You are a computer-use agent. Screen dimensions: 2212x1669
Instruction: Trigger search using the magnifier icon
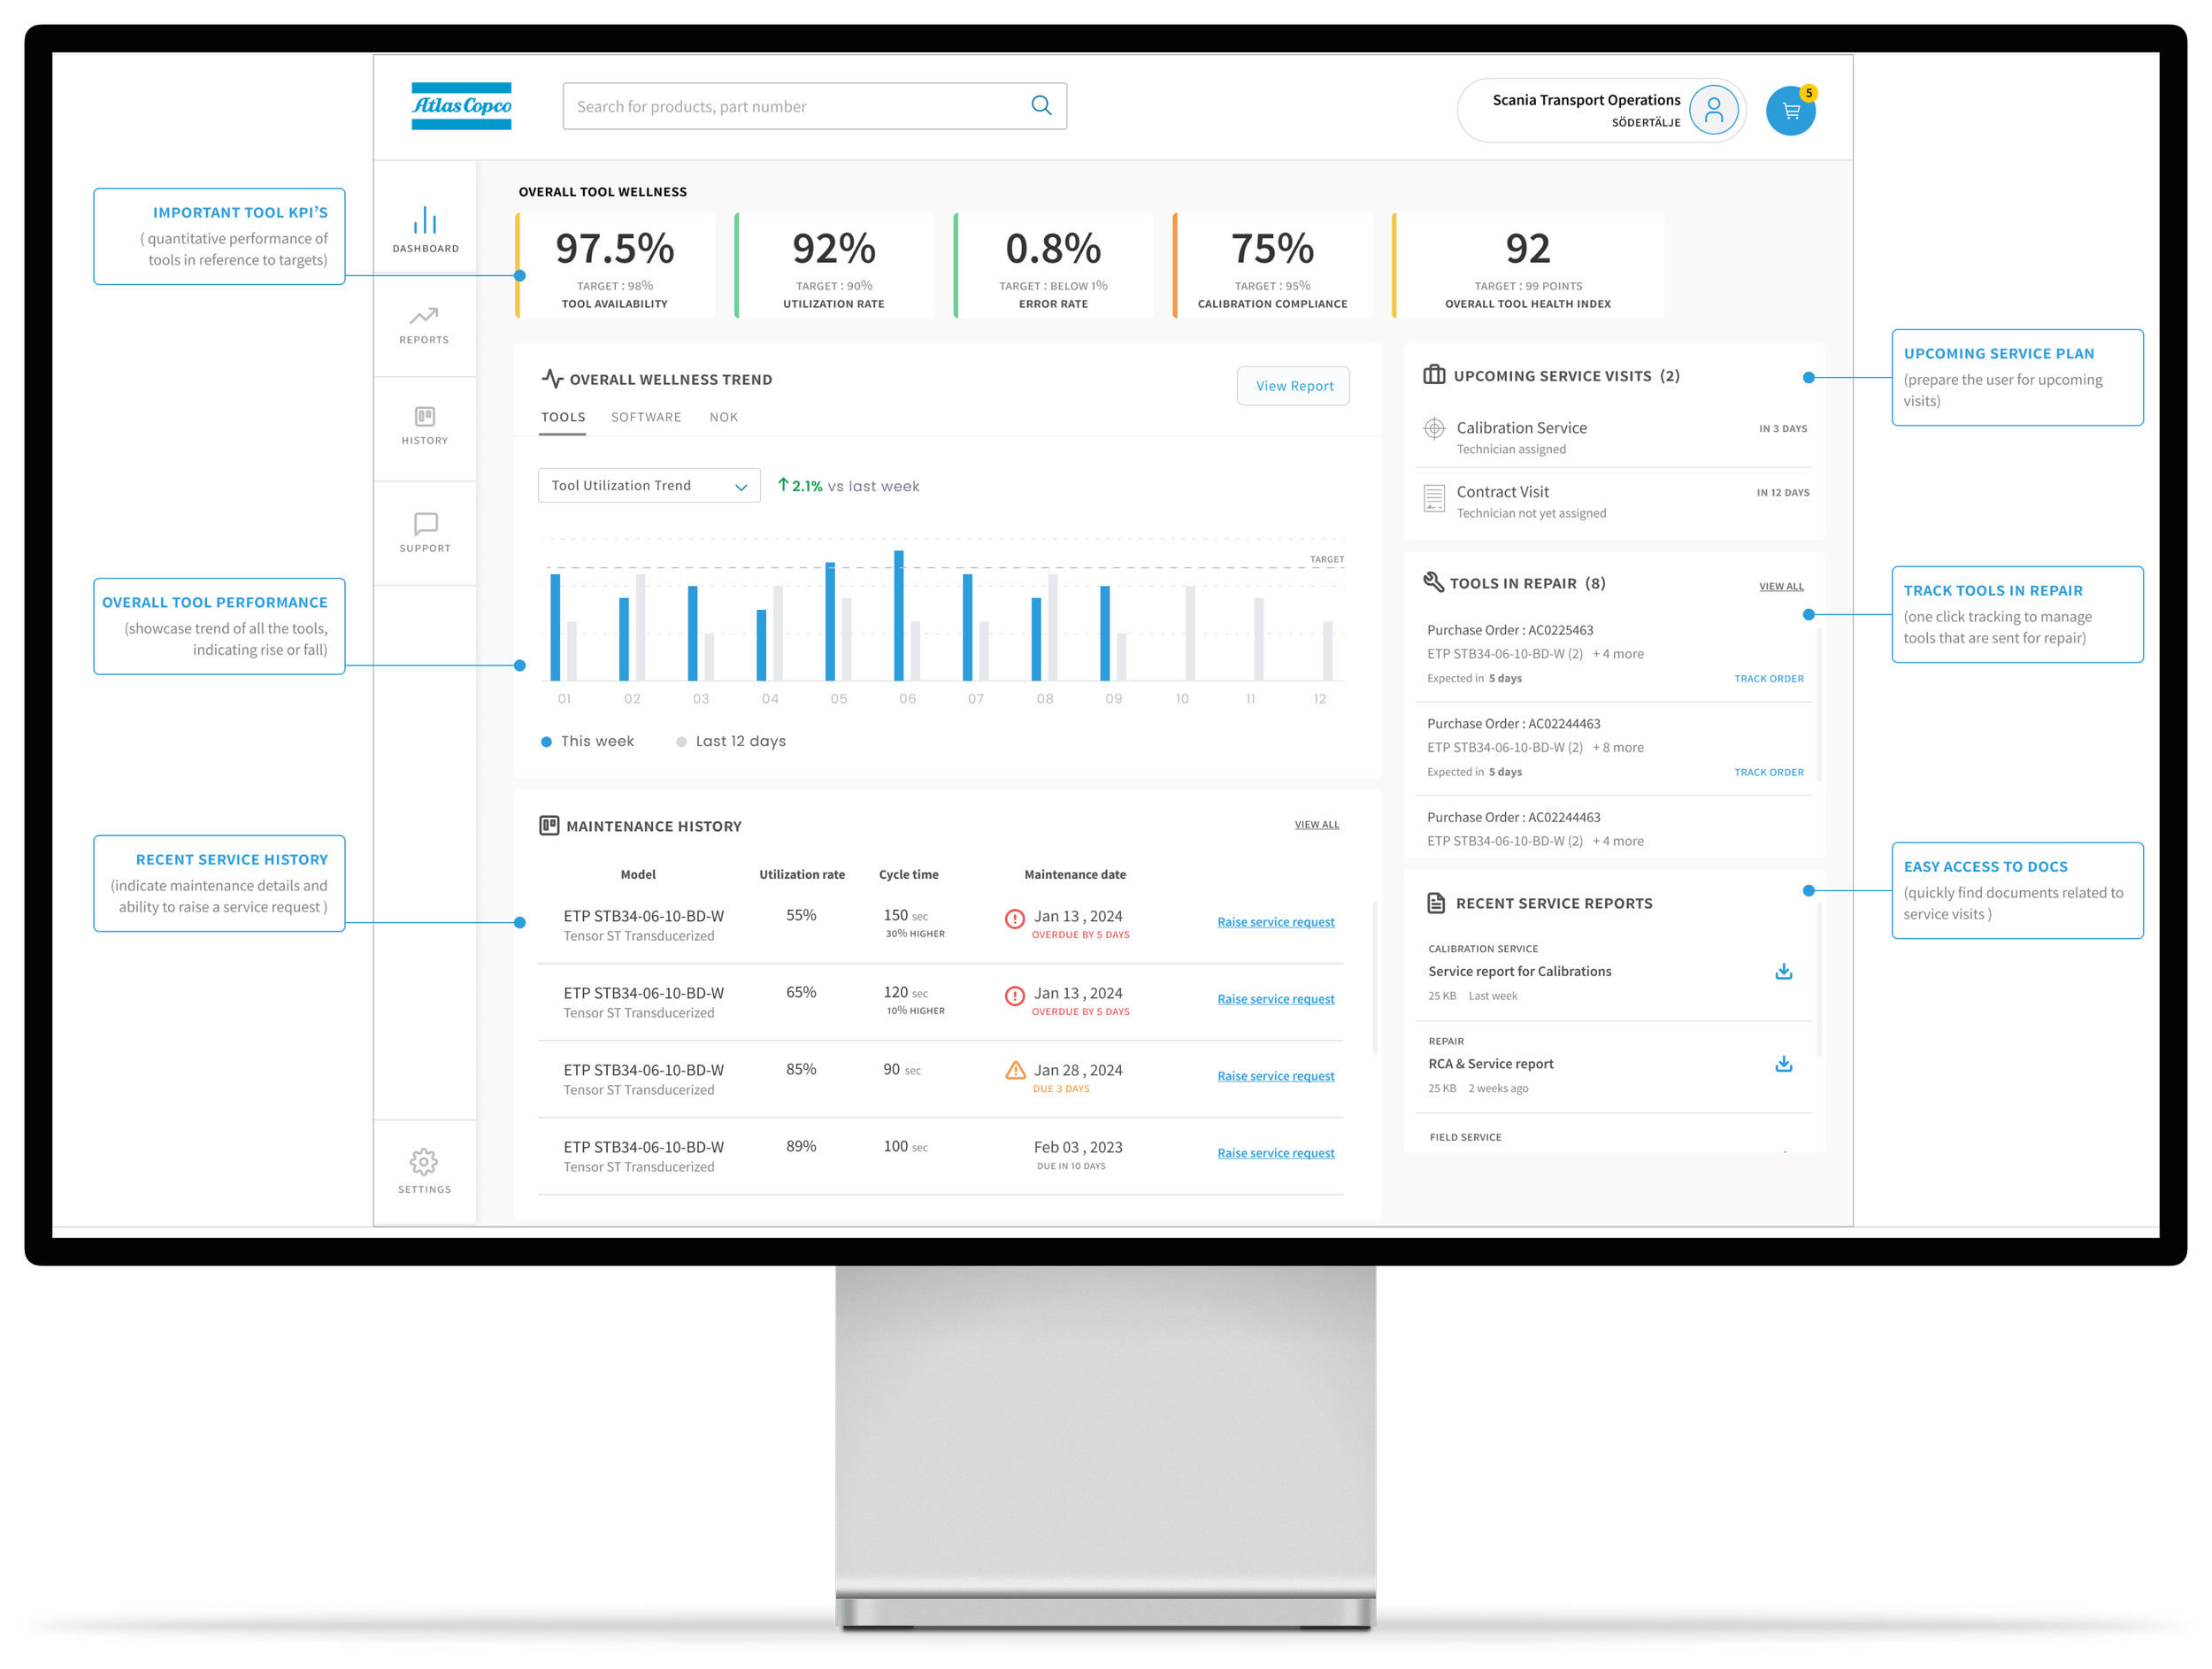(x=1041, y=105)
